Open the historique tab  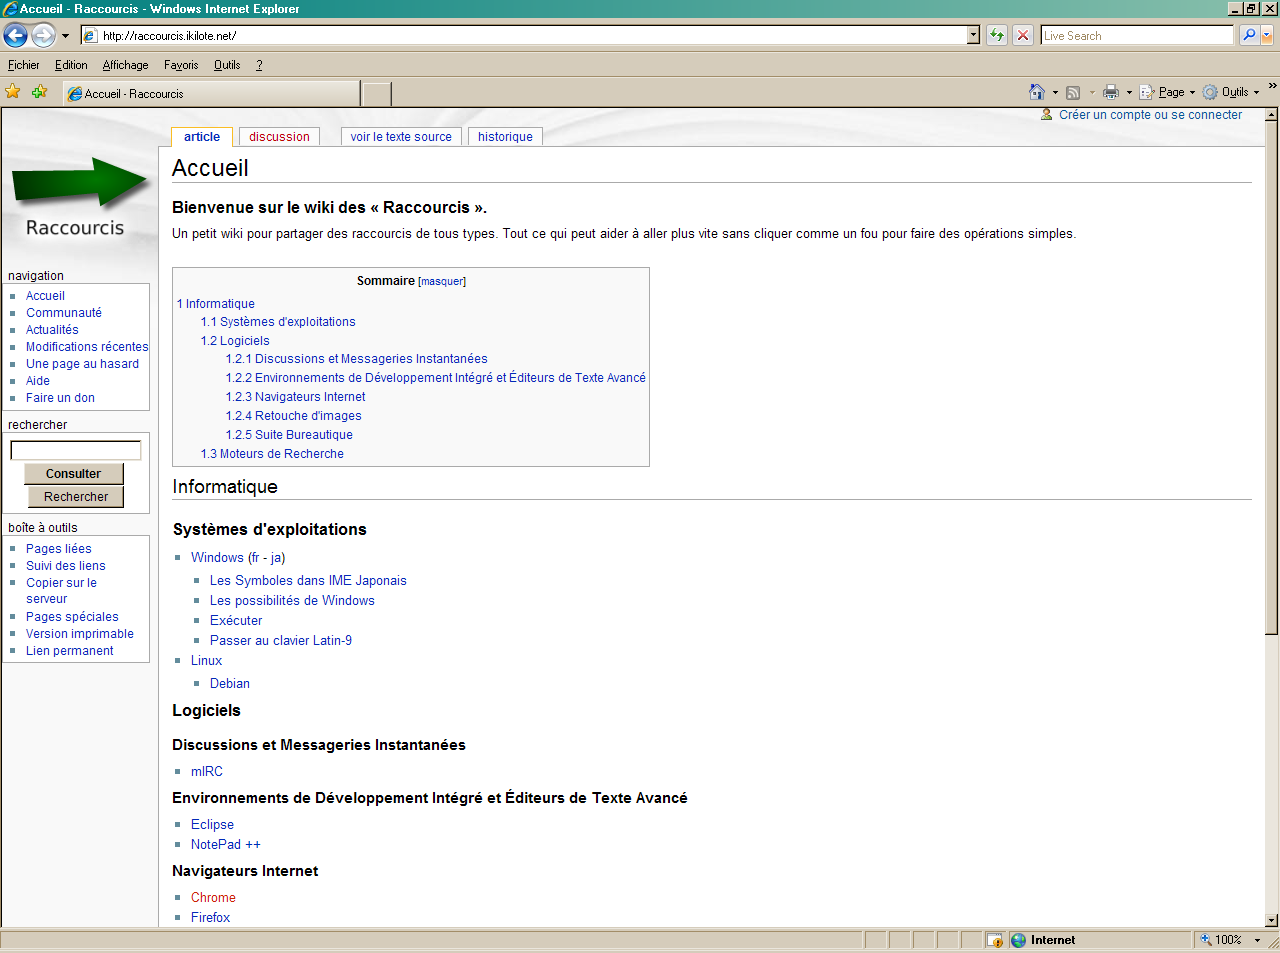click(x=505, y=137)
